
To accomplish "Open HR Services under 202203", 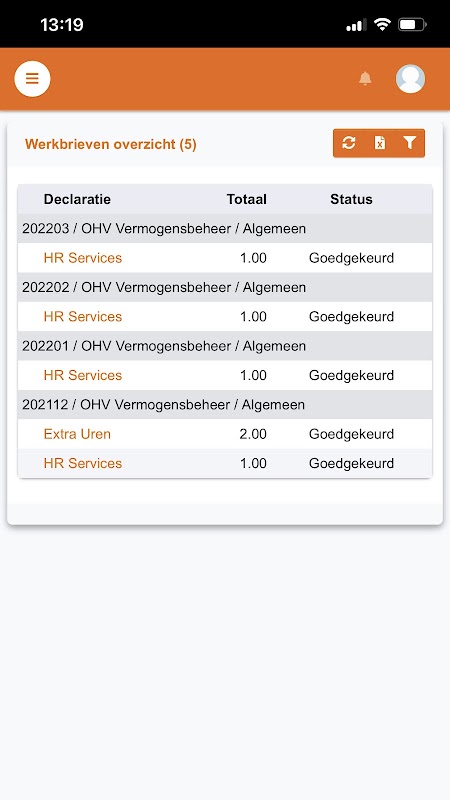I will pyautogui.click(x=83, y=258).
